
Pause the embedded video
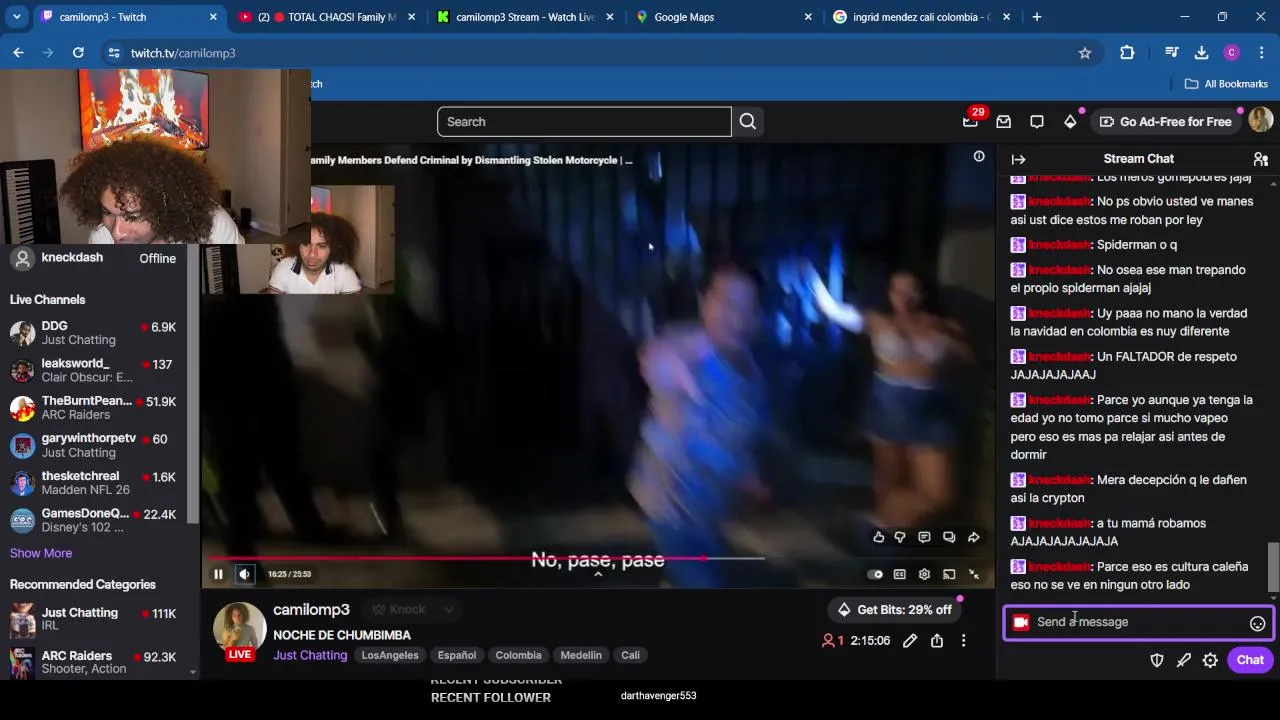(x=218, y=574)
